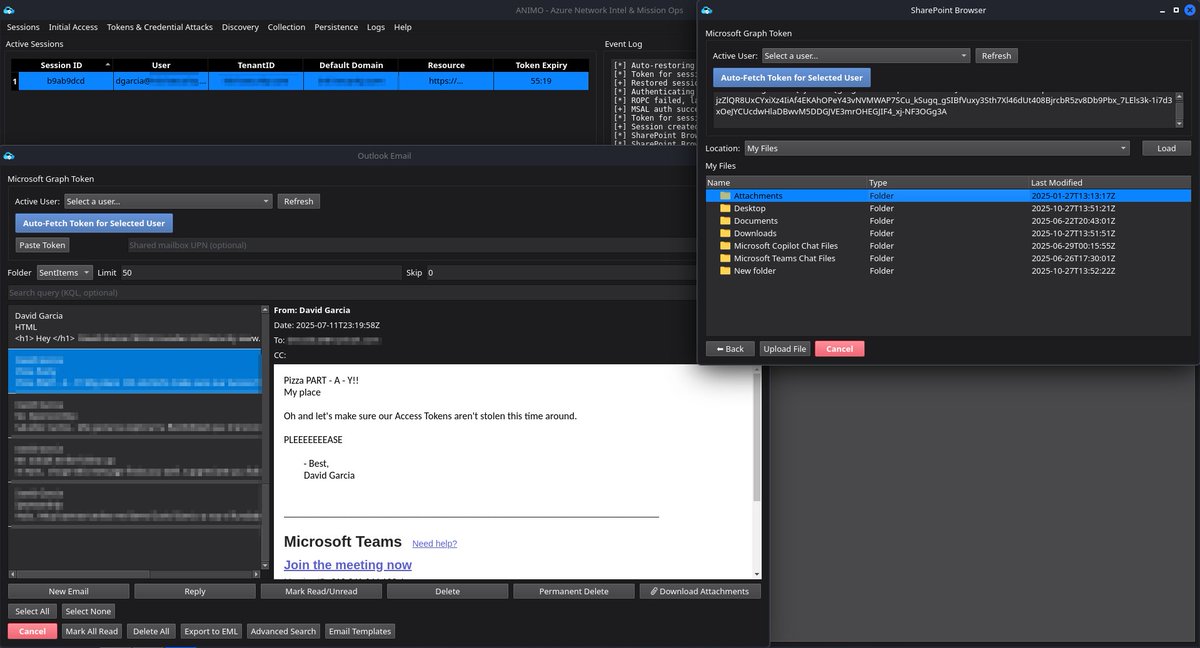Open Active User dropdown in SharePoint Browser
This screenshot has height=648, width=1200.
click(x=865, y=56)
